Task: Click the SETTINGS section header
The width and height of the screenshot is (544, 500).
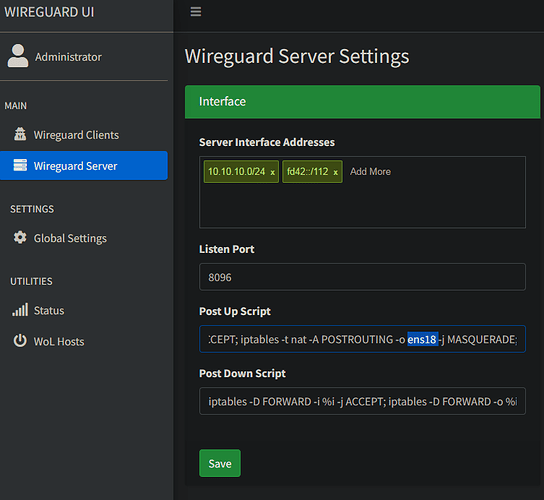Action: pyautogui.click(x=32, y=209)
